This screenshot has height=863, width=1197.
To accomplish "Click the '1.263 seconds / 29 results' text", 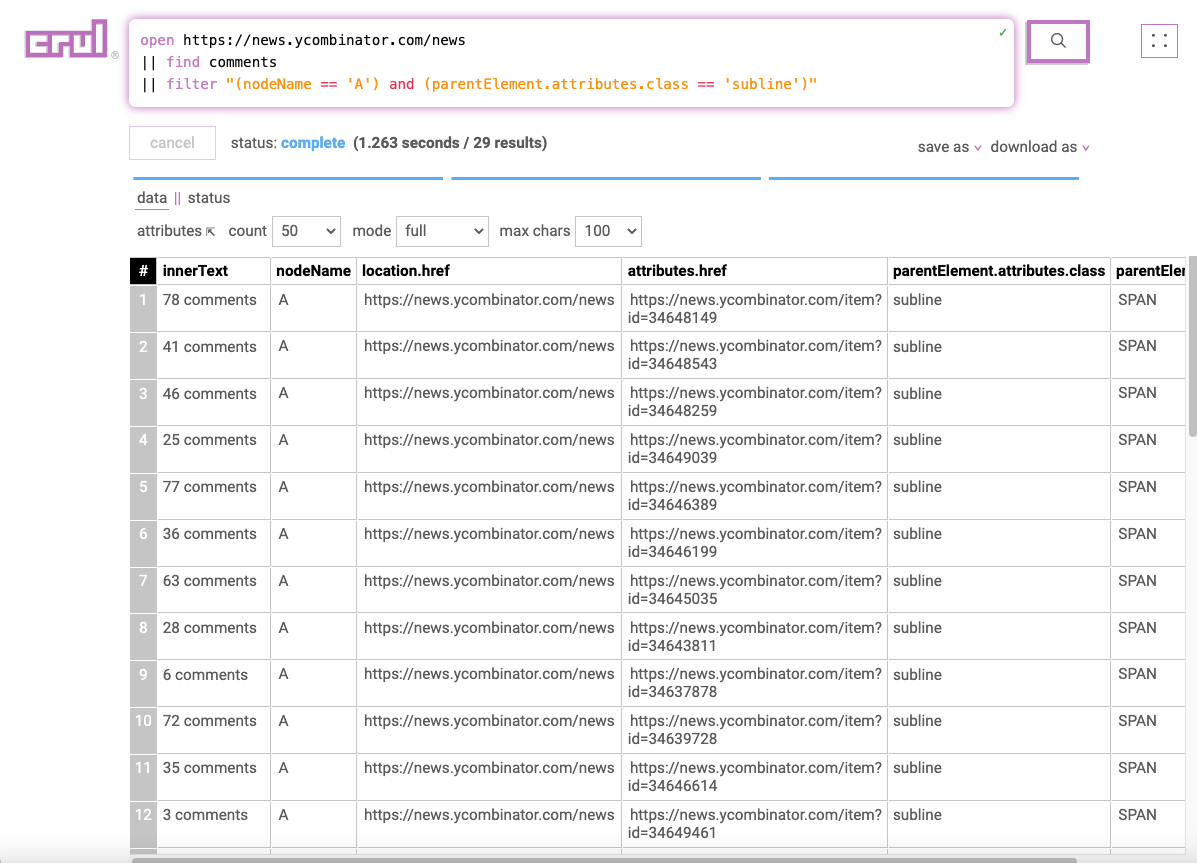I will pyautogui.click(x=450, y=143).
